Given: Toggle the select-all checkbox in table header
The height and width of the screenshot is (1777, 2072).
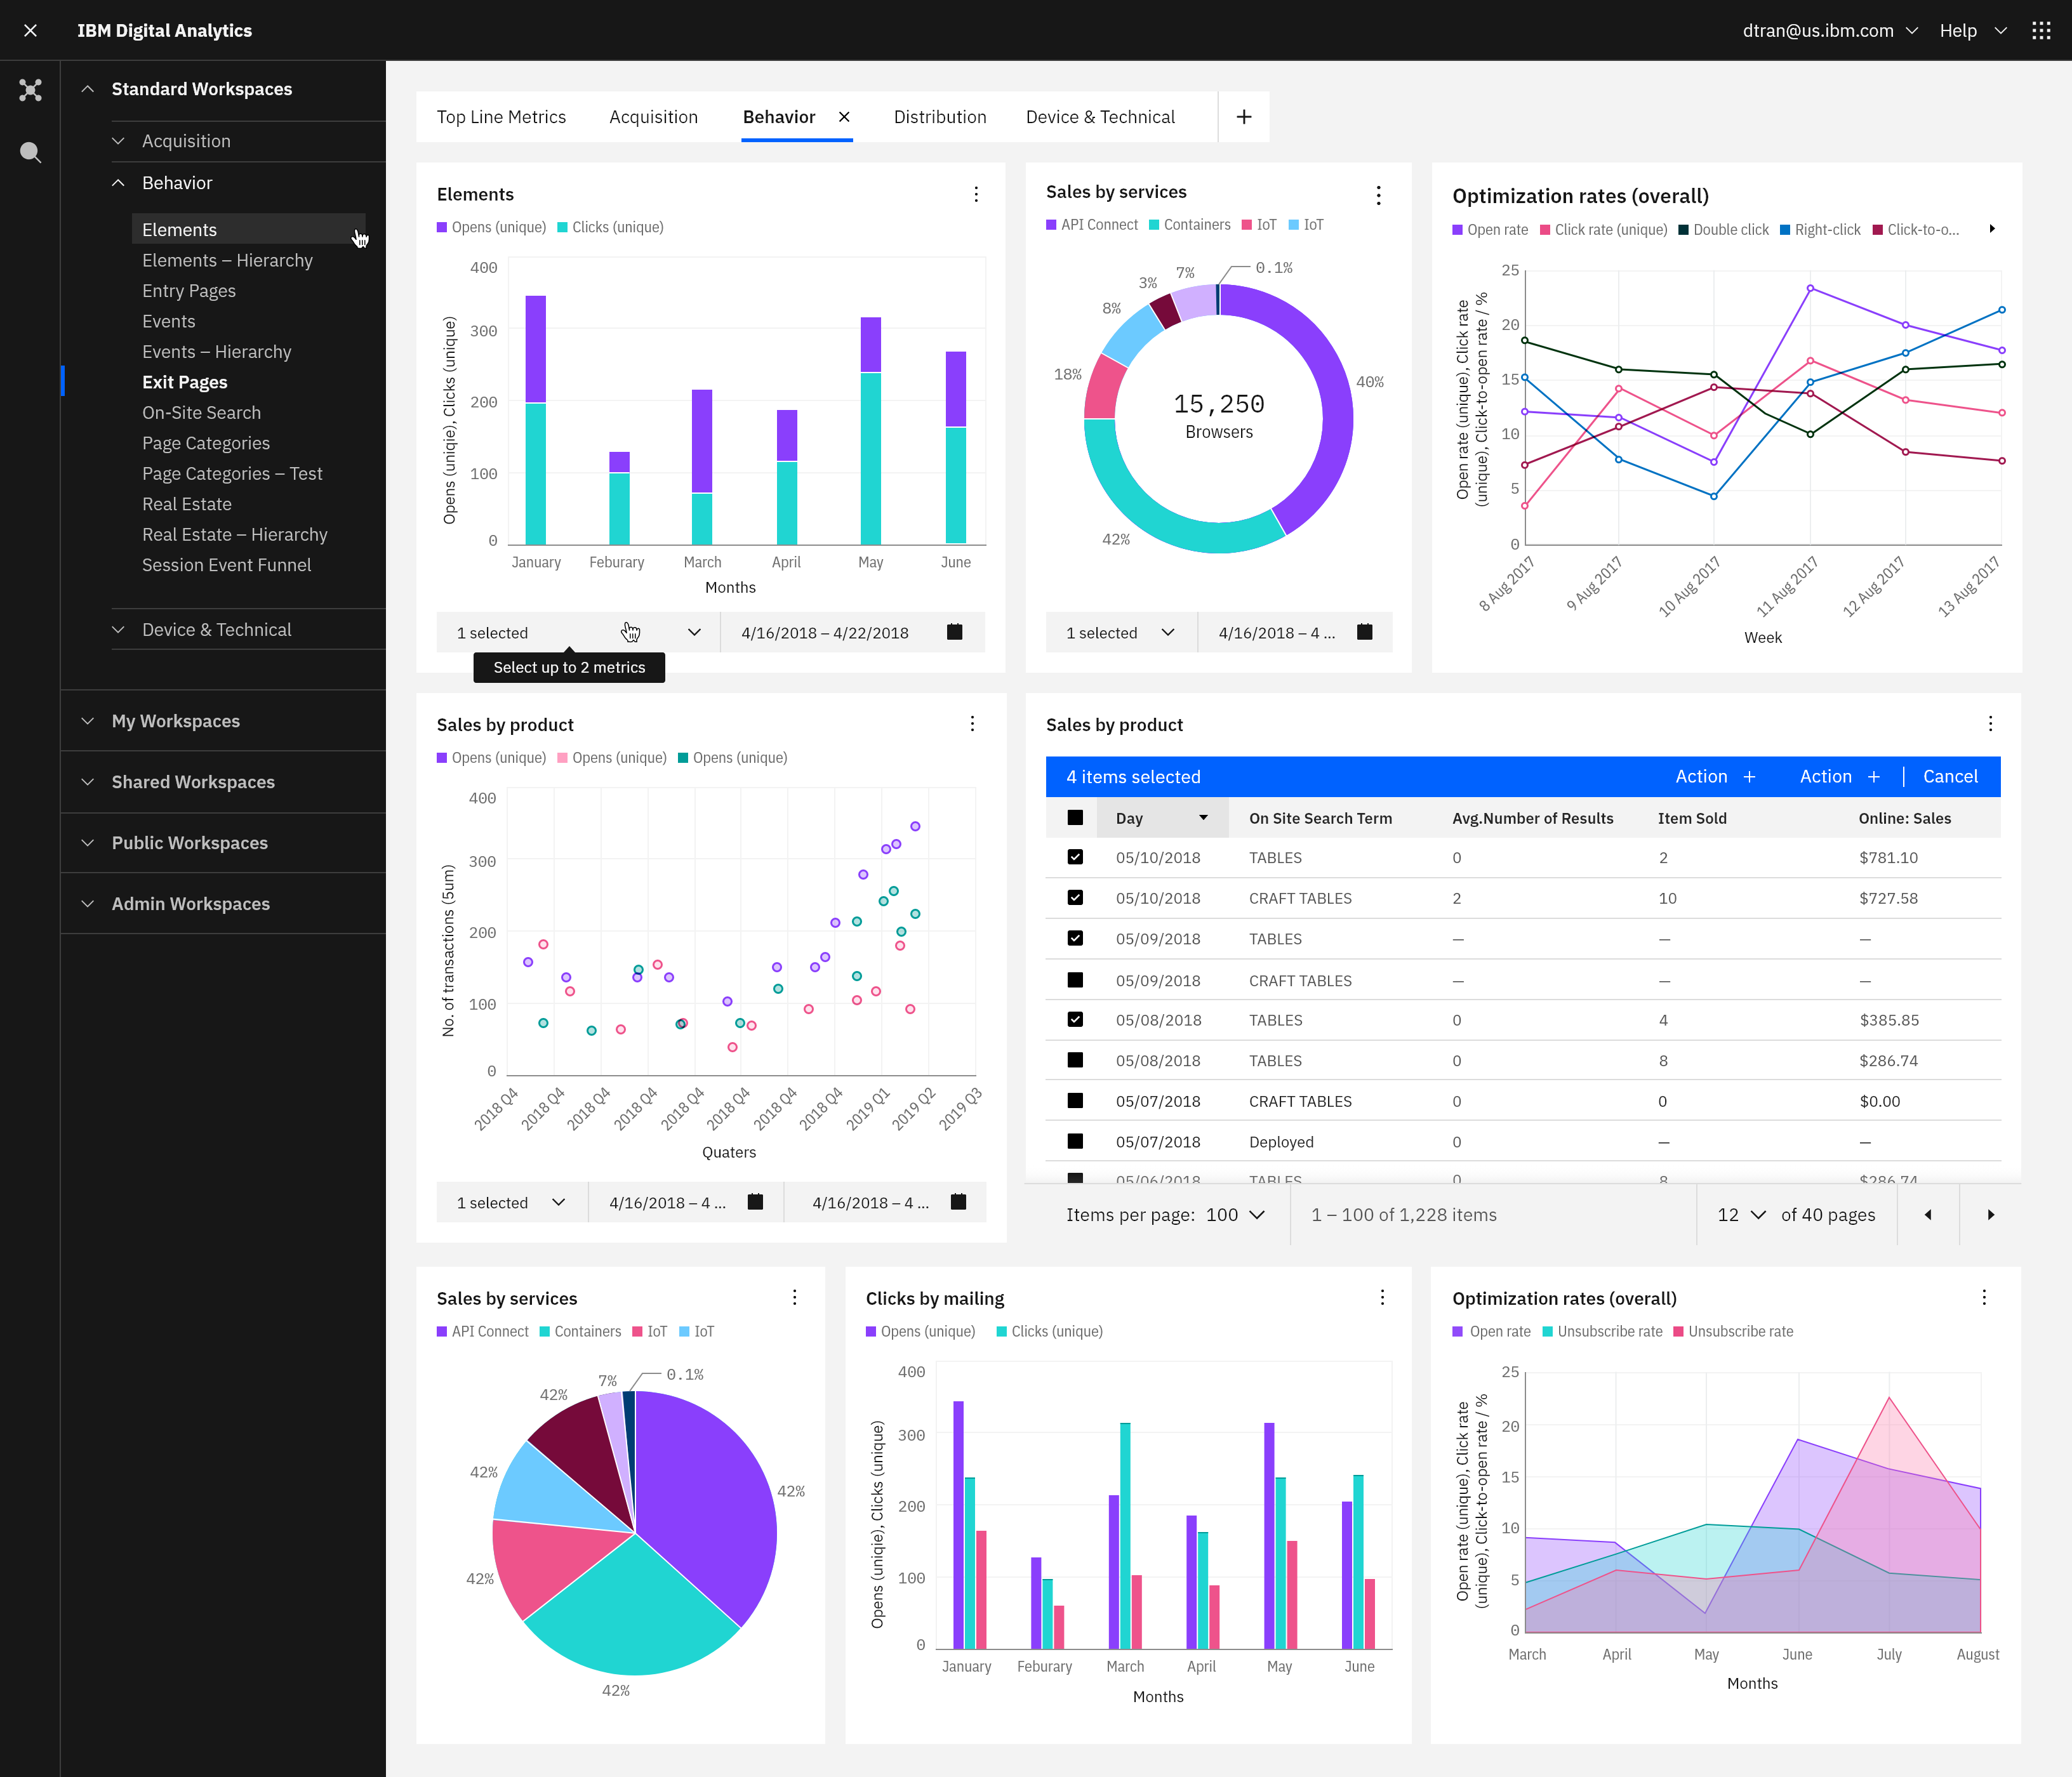Looking at the screenshot, I should [1075, 817].
